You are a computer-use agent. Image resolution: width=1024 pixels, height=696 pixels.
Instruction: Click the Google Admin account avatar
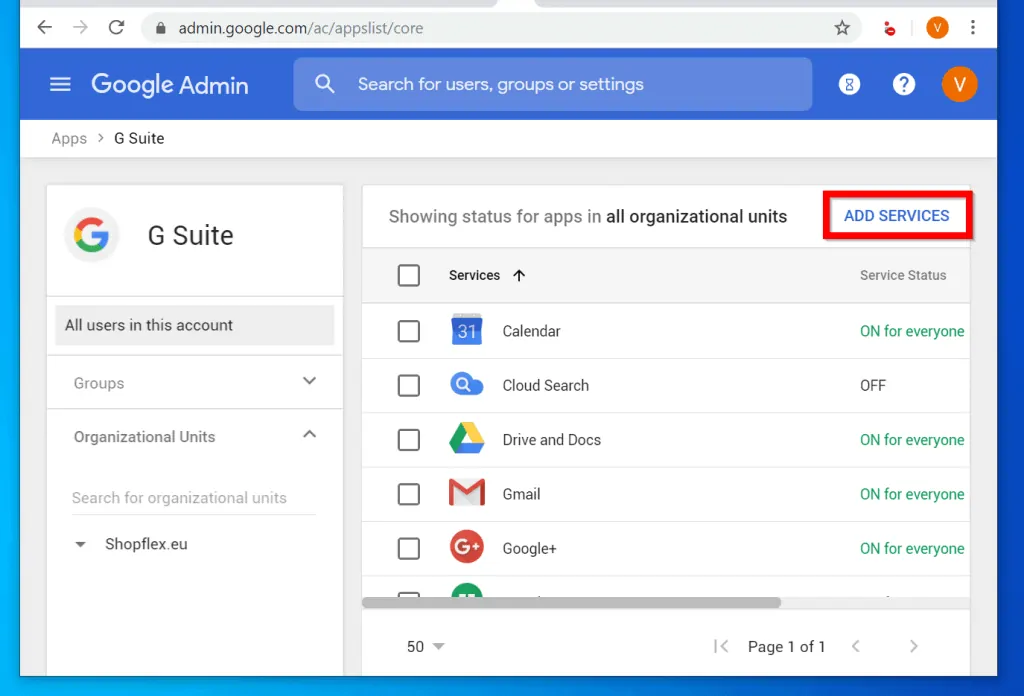959,85
